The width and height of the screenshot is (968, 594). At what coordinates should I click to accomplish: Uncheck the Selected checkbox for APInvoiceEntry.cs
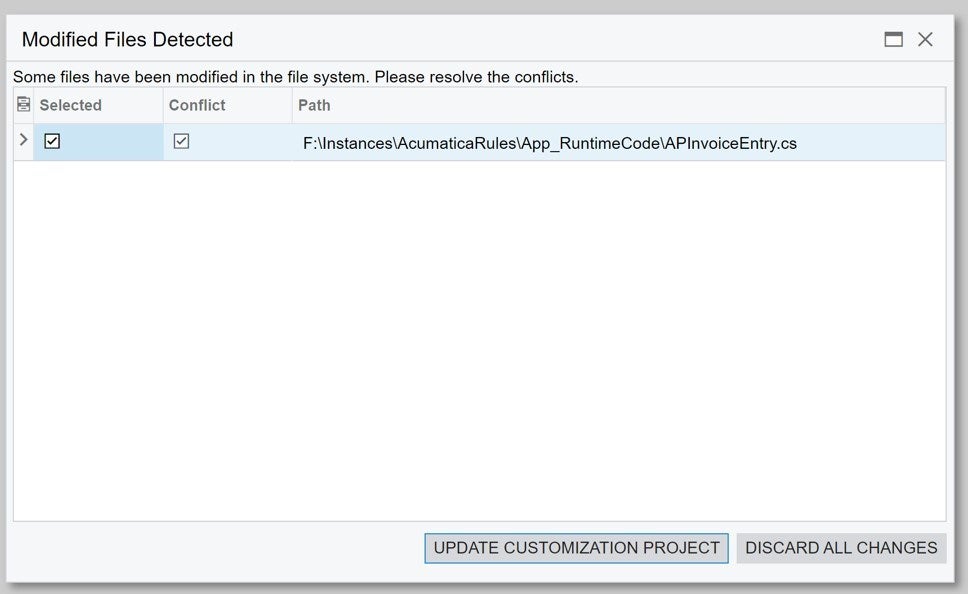click(x=52, y=141)
